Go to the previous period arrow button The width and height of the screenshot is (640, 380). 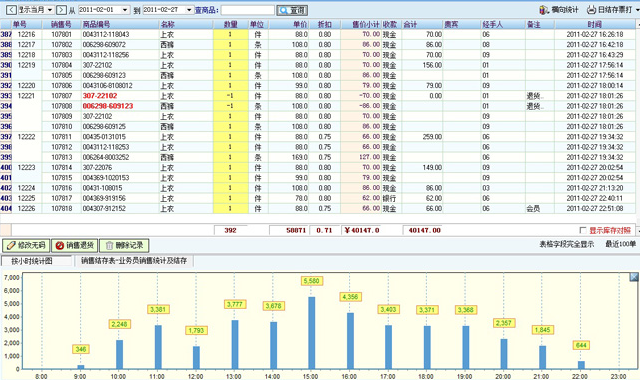coord(11,10)
